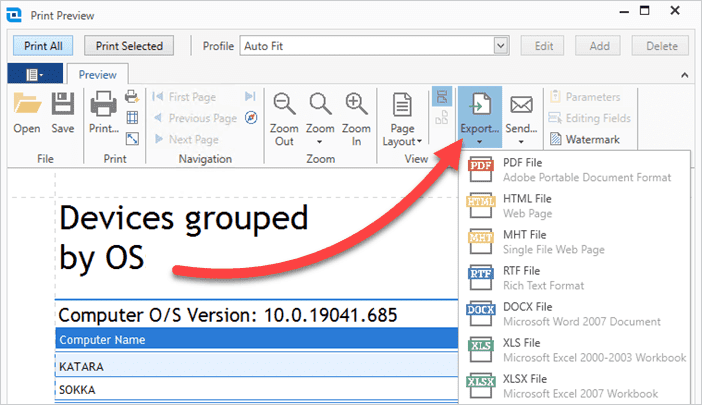
Task: Click the Editing Fields item
Action: (590, 118)
